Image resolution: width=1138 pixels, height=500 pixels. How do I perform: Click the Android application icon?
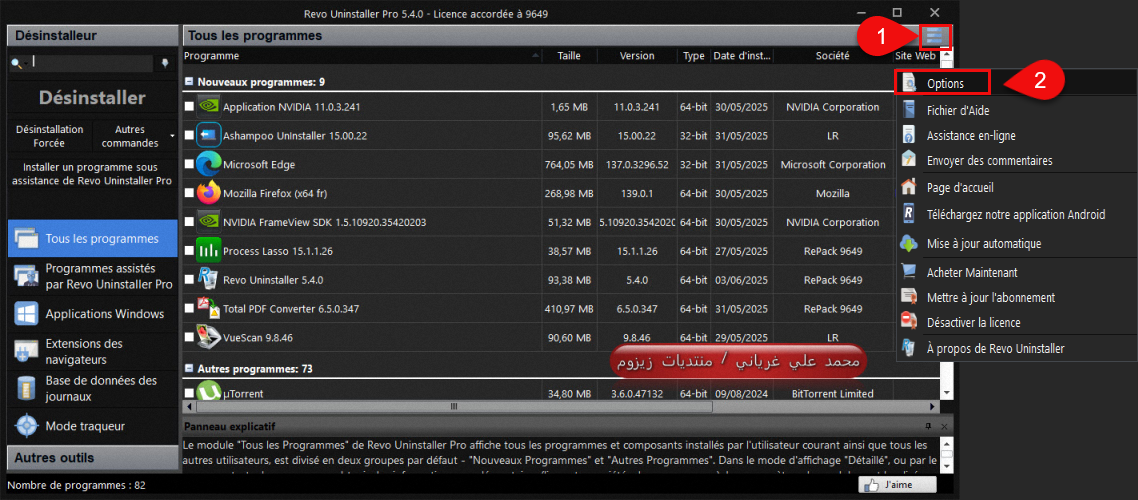pos(909,214)
